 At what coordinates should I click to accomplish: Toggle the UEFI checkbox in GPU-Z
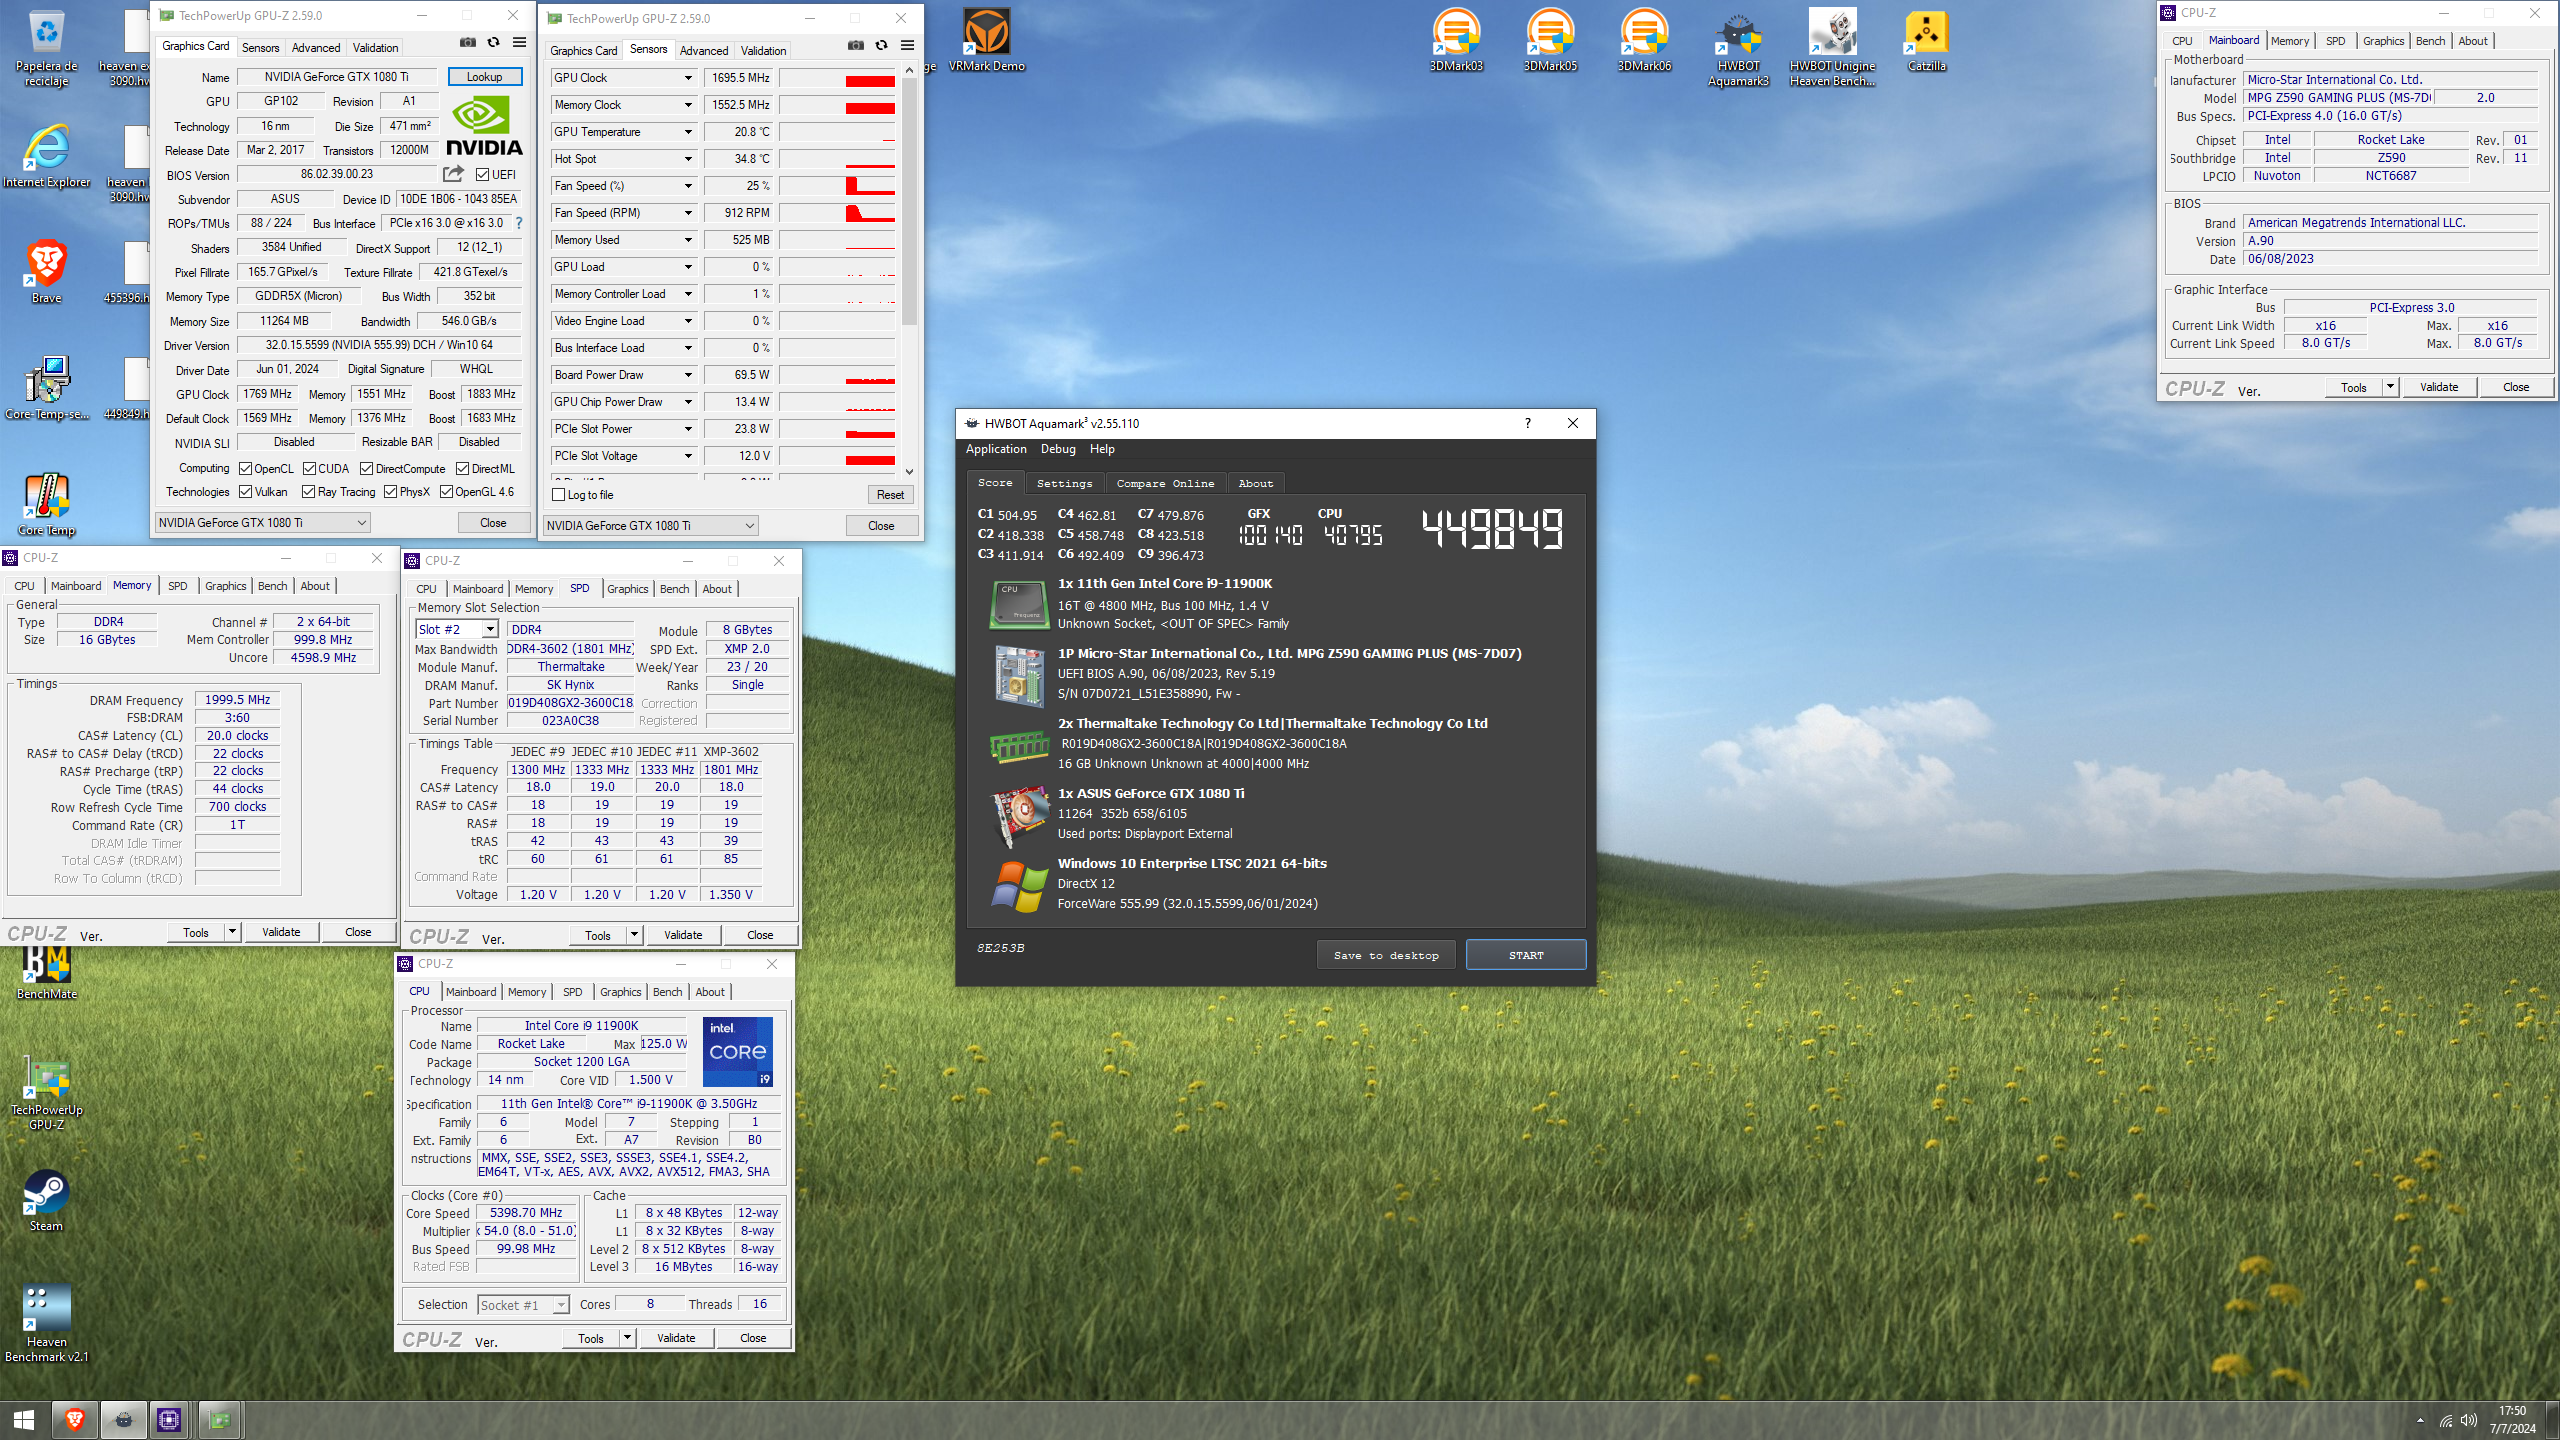482,175
